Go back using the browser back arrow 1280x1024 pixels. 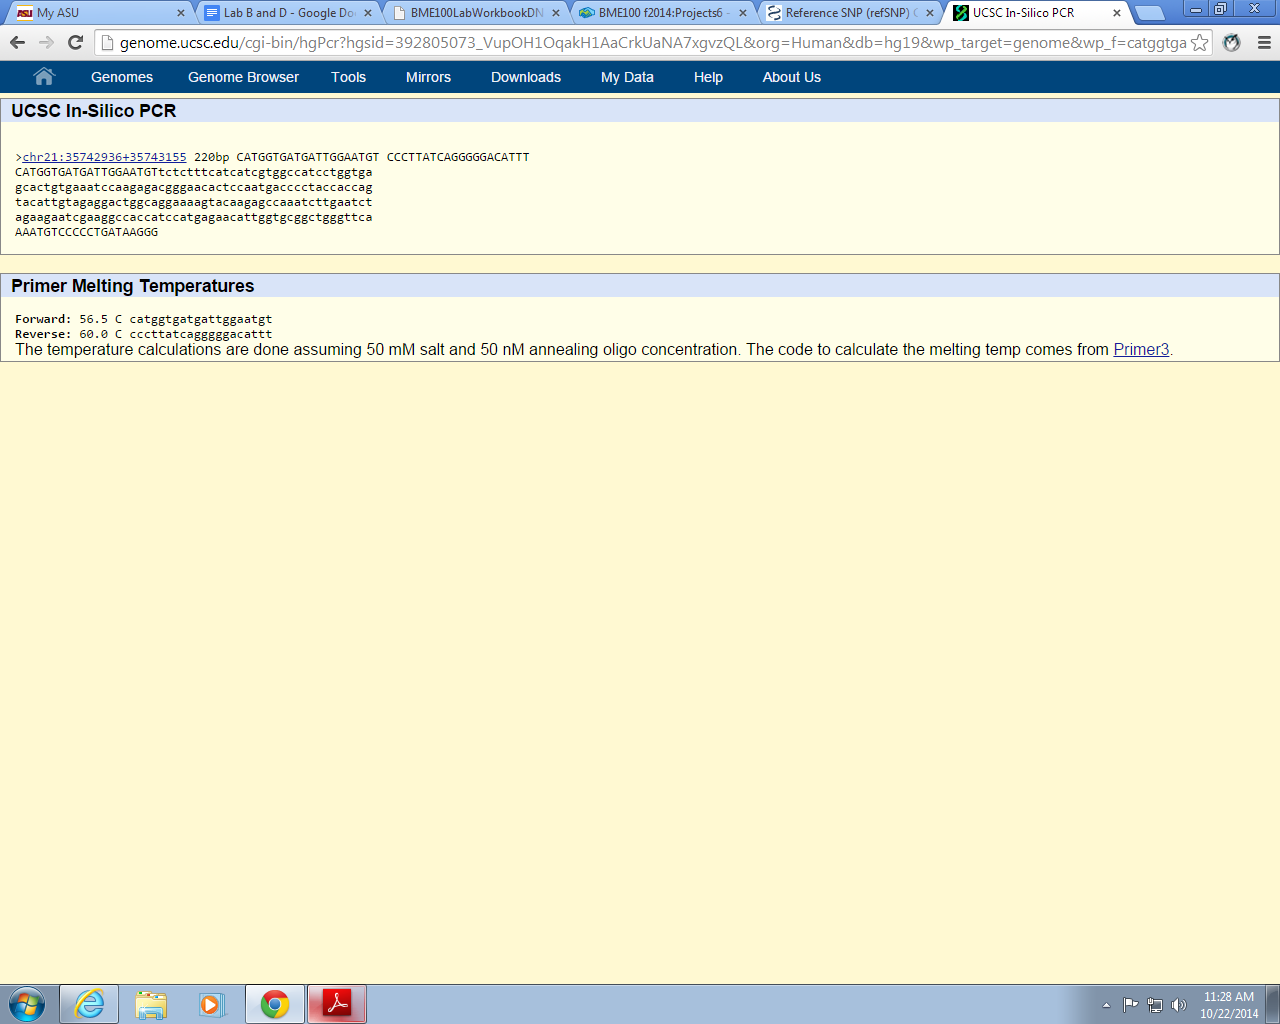tap(17, 42)
